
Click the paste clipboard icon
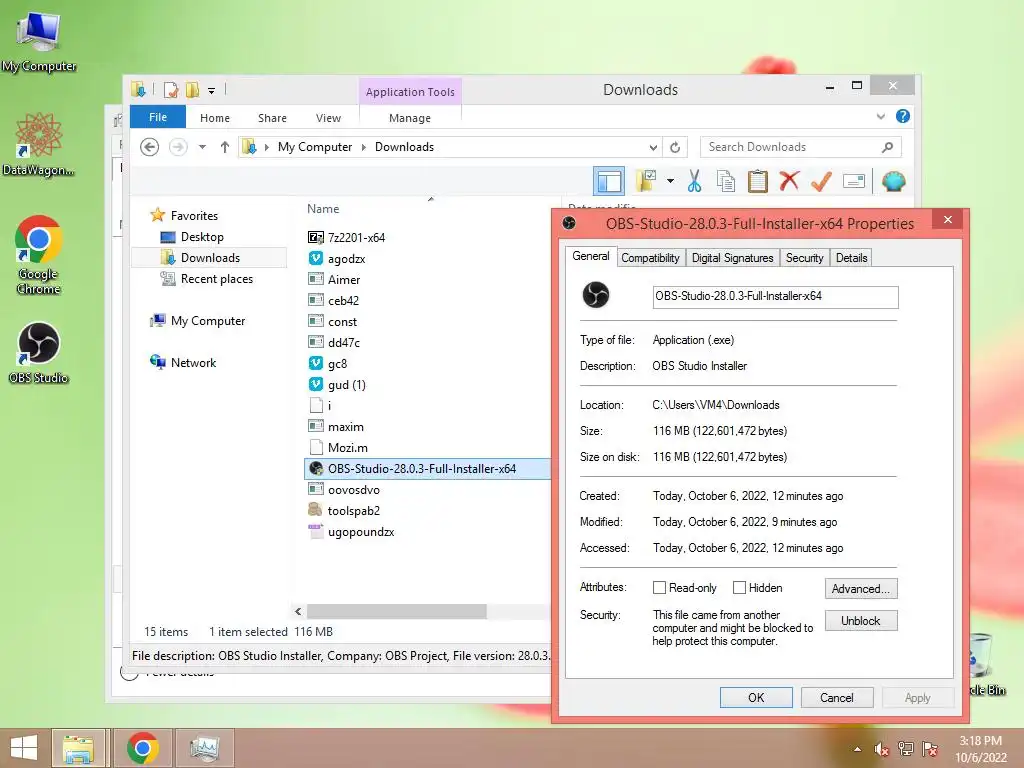pos(758,181)
